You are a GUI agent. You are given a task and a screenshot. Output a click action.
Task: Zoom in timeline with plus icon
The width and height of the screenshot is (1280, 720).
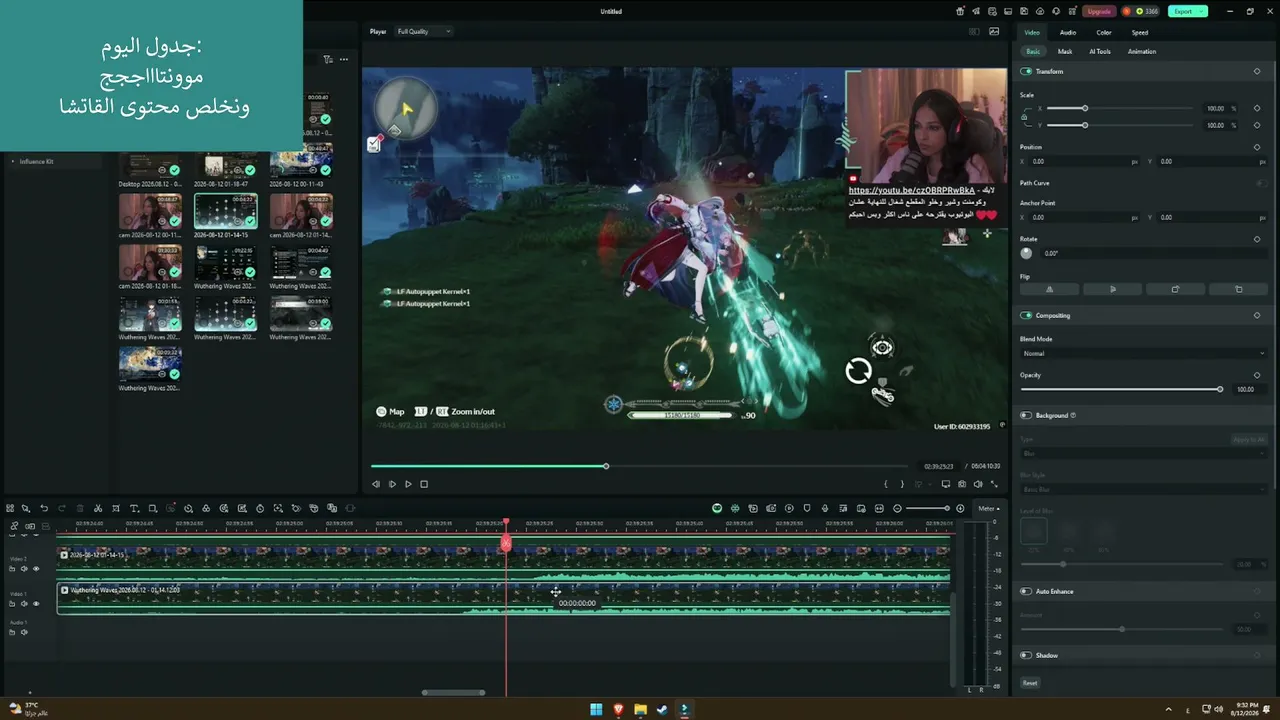(960, 508)
